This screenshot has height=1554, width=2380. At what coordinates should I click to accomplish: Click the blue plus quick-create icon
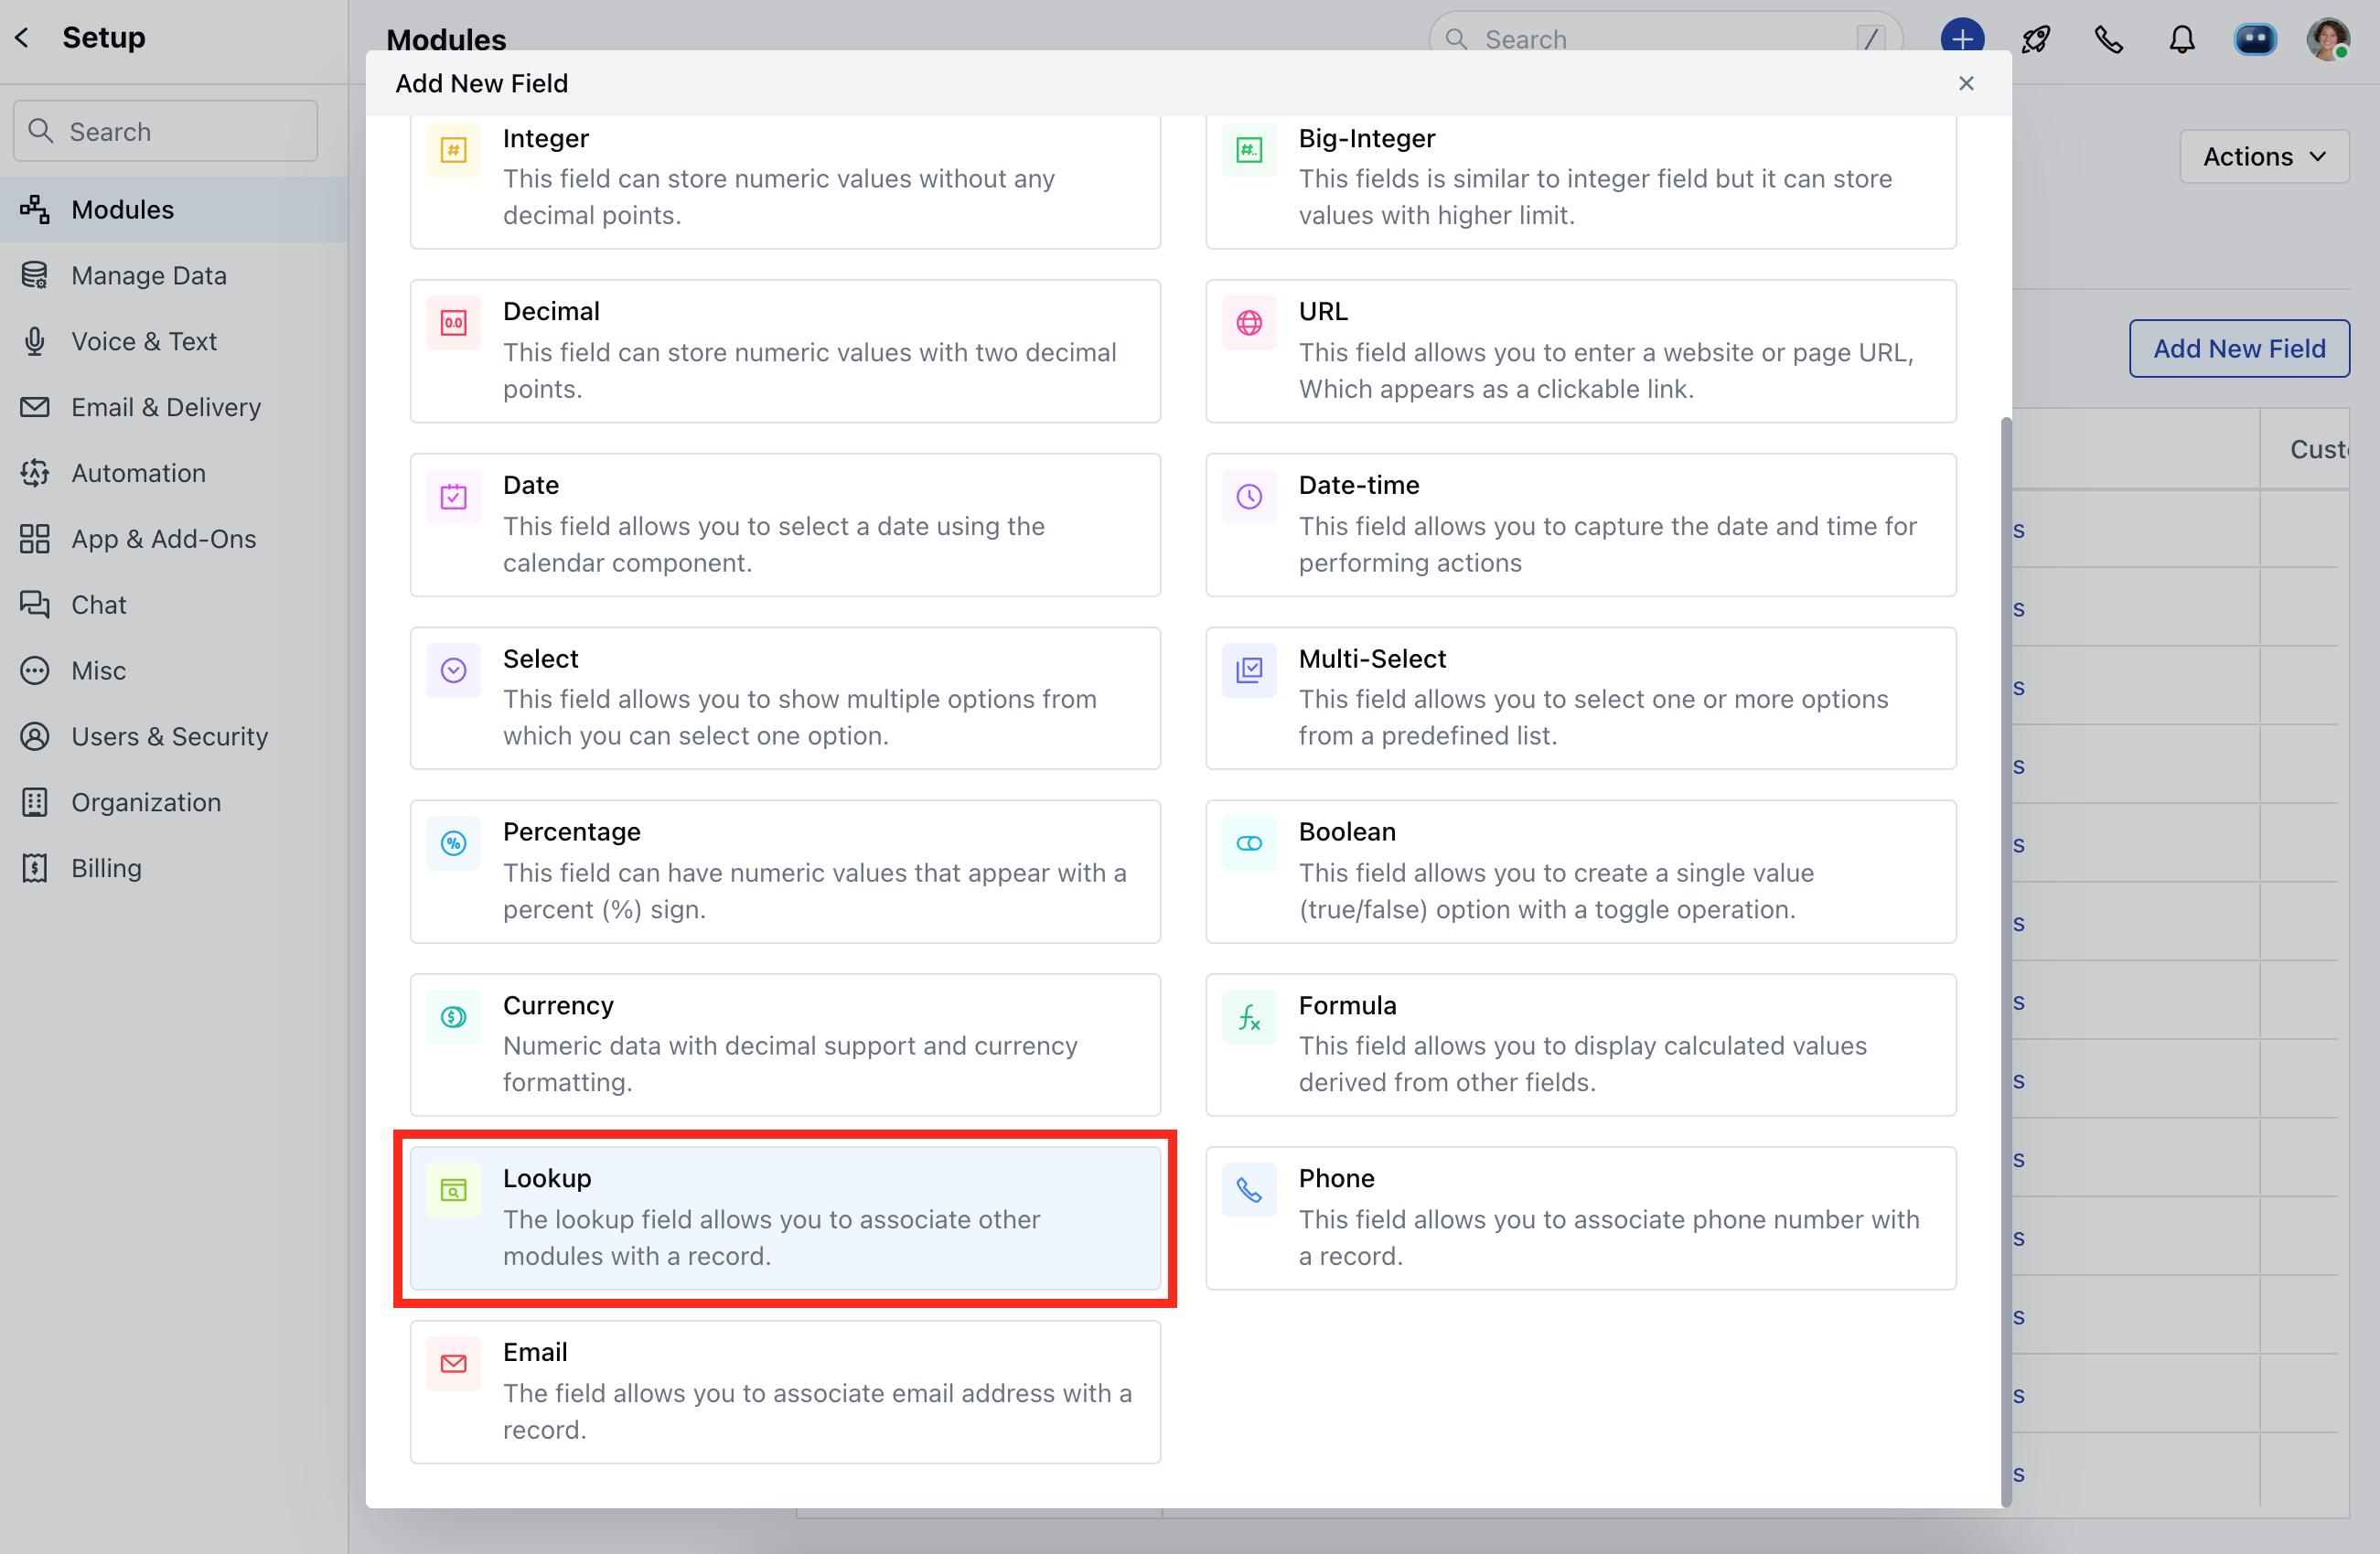point(1962,40)
